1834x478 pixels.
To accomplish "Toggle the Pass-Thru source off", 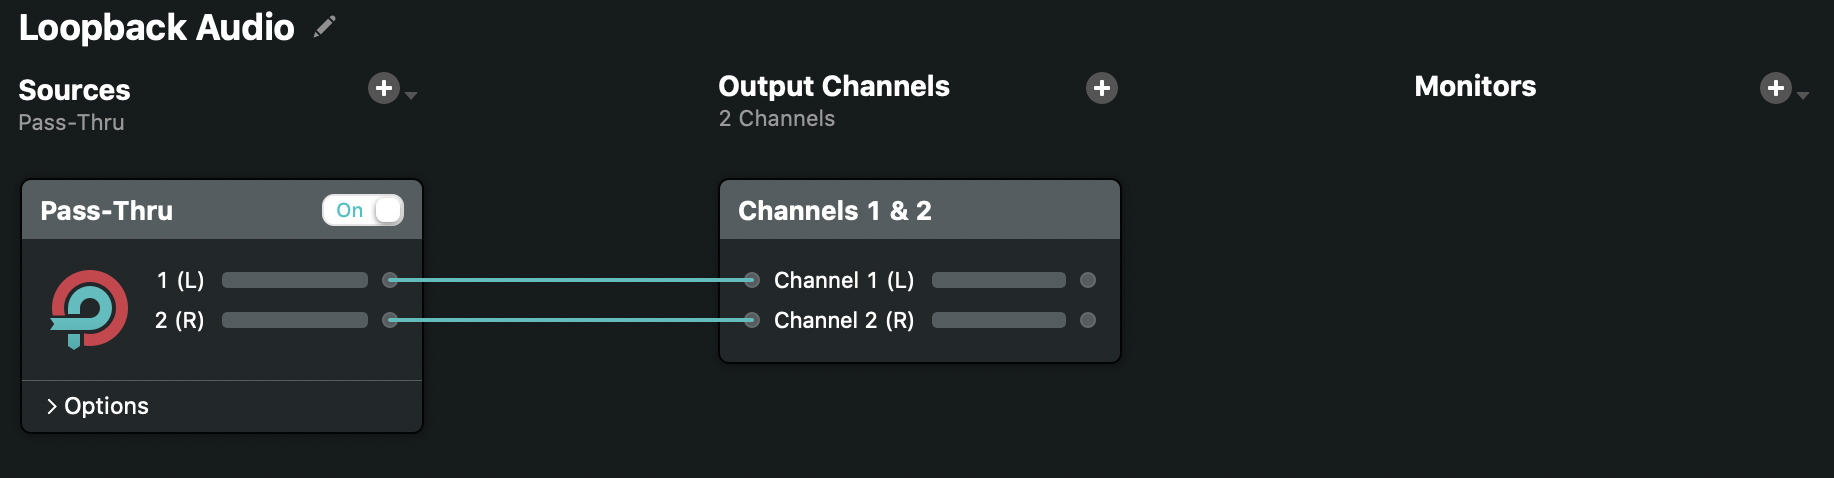I will pos(362,210).
